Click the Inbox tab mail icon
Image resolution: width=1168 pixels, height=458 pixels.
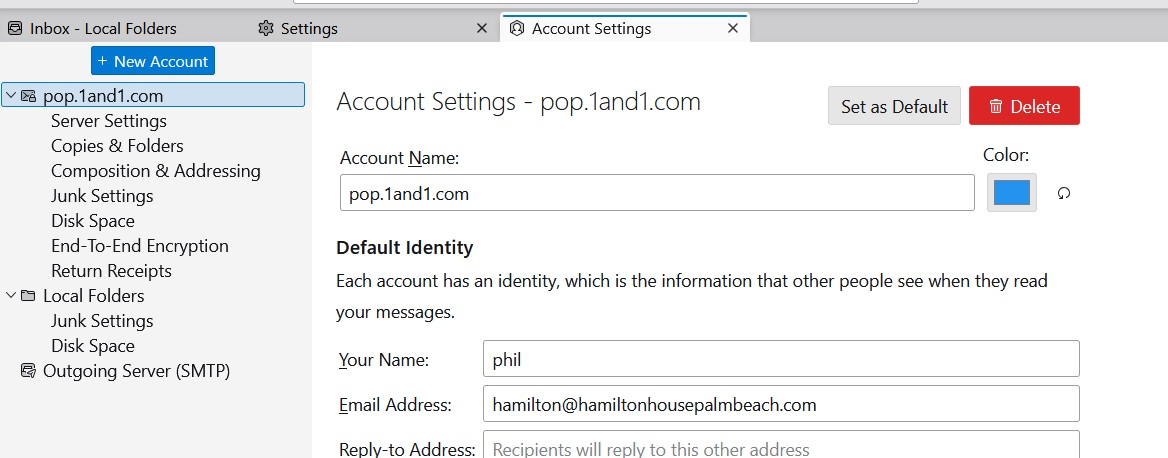tap(15, 28)
